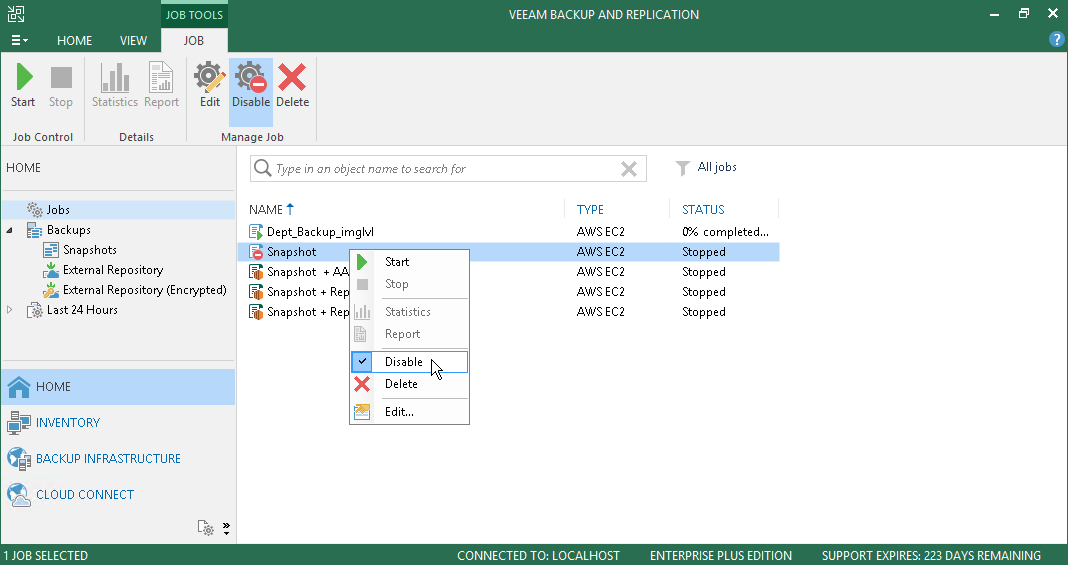Open the BACKUP INFRASTRUCTURE view

tap(119, 459)
